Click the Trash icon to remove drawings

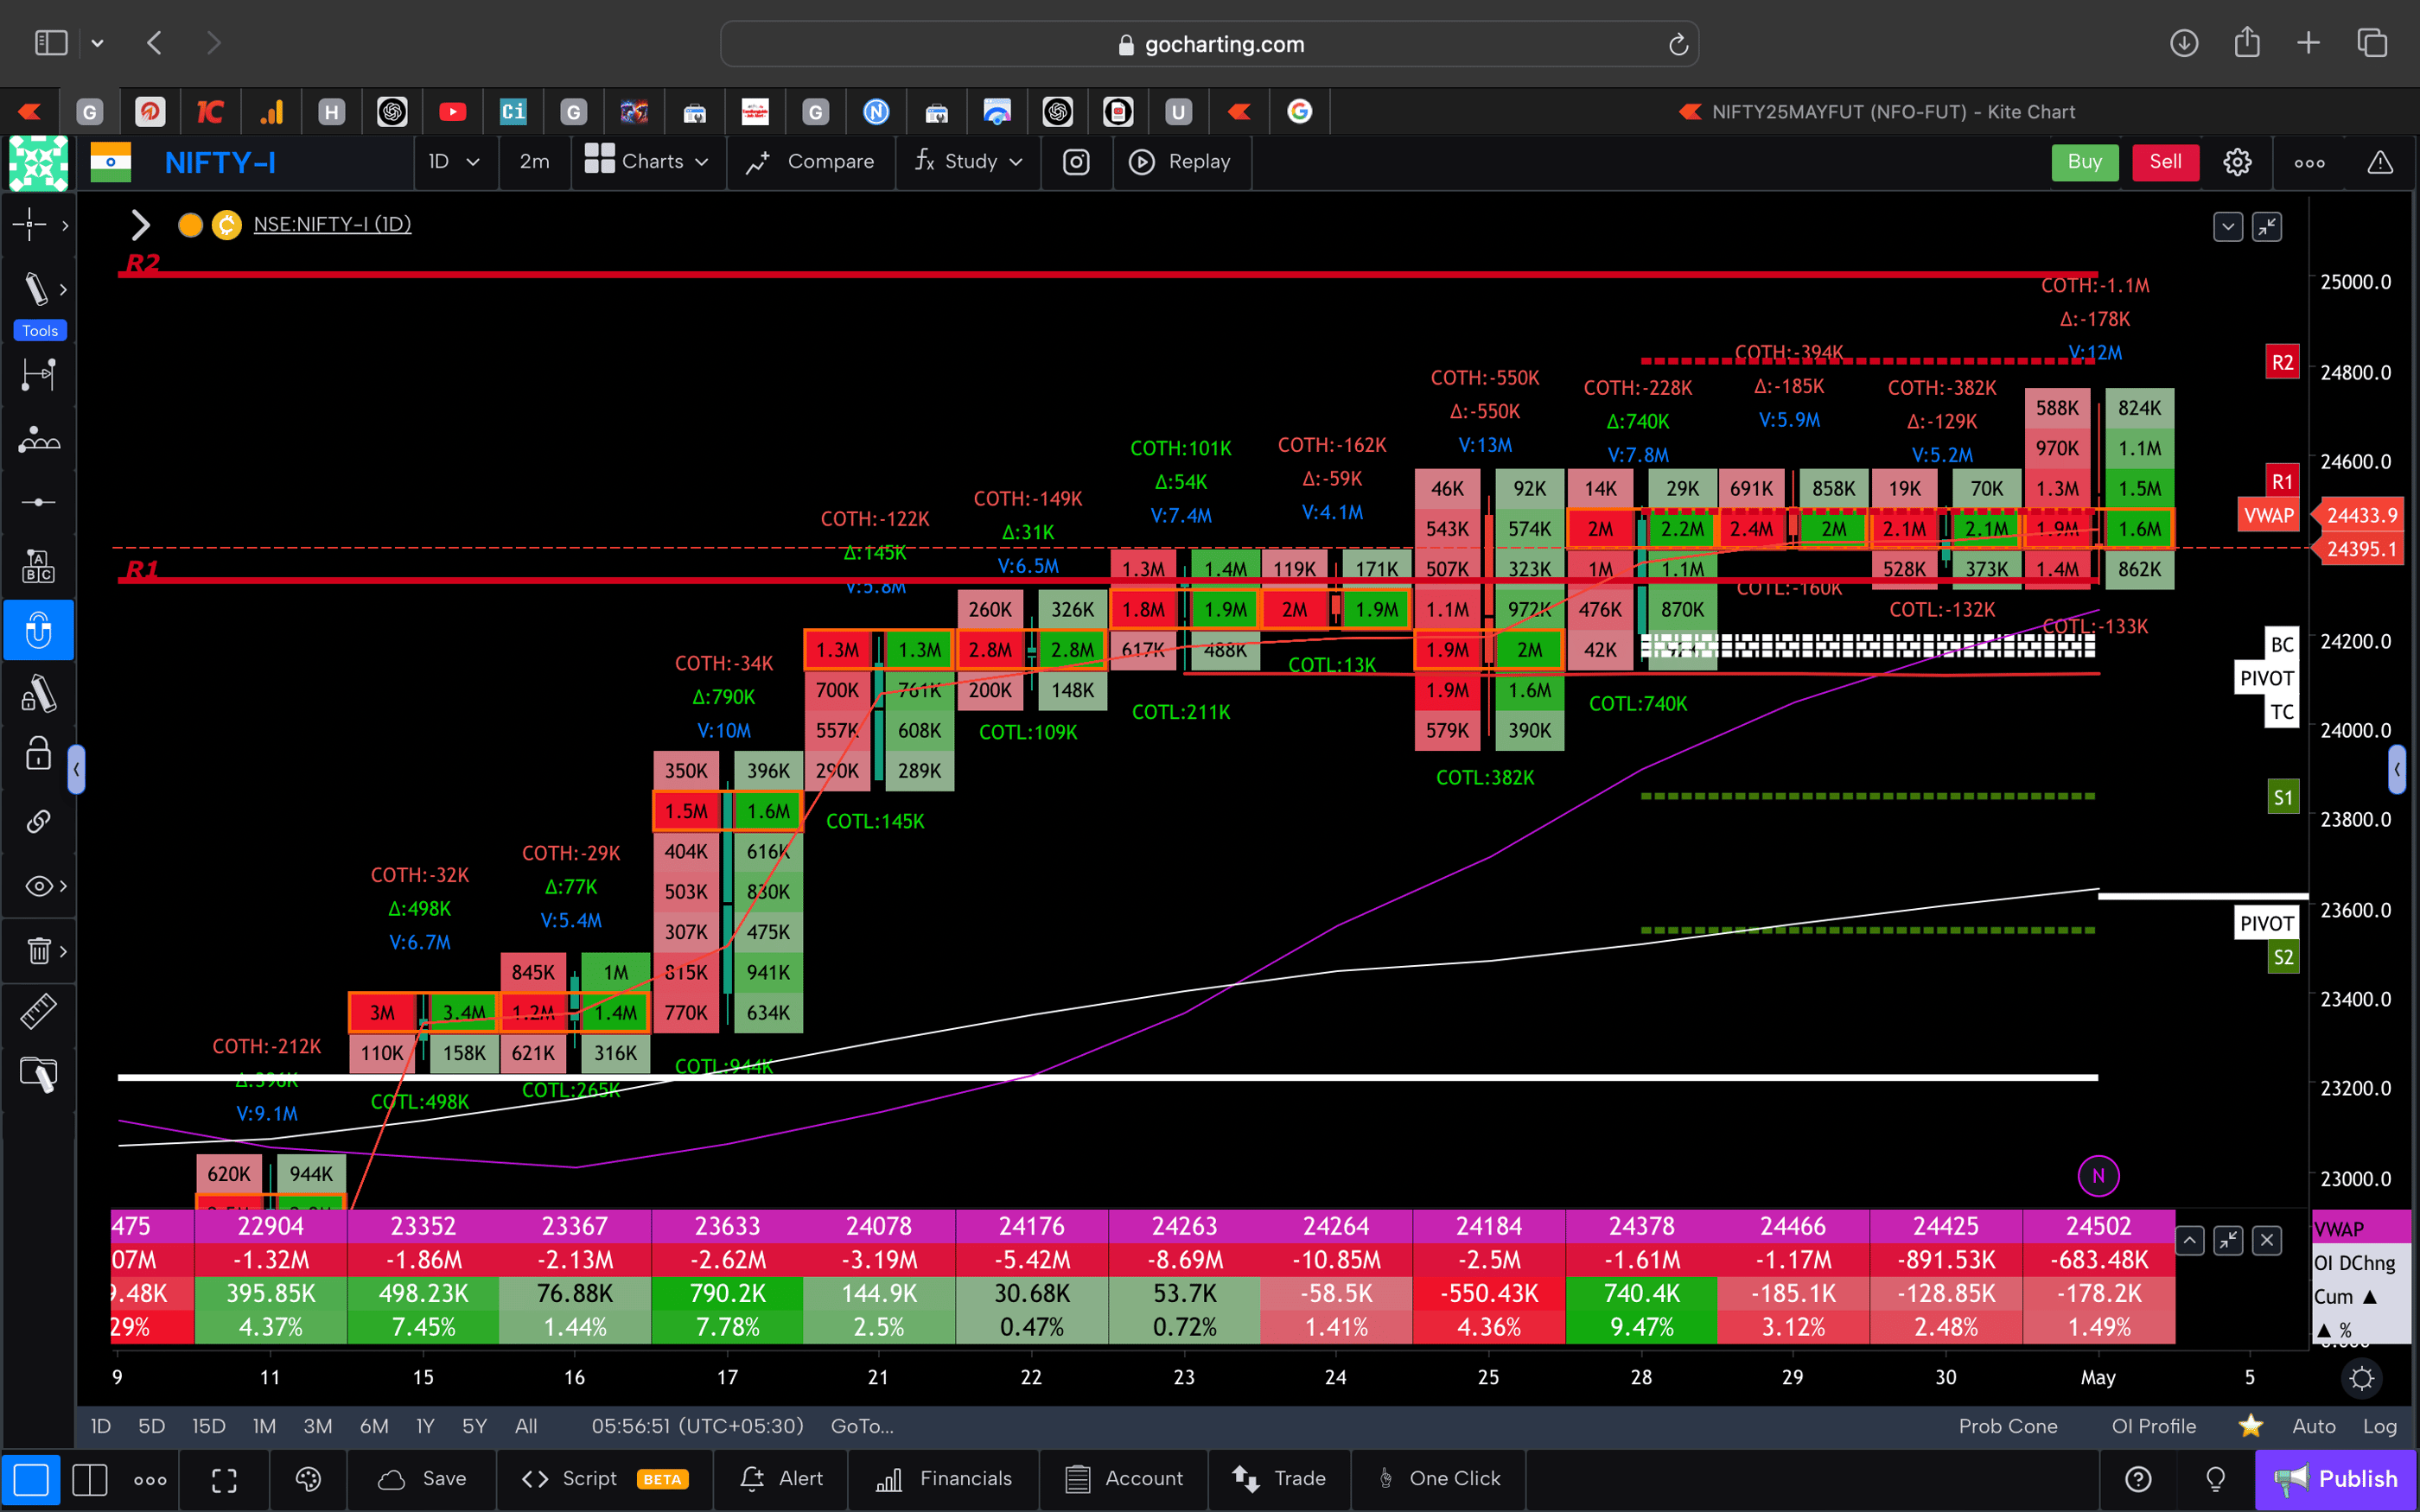pos(39,951)
